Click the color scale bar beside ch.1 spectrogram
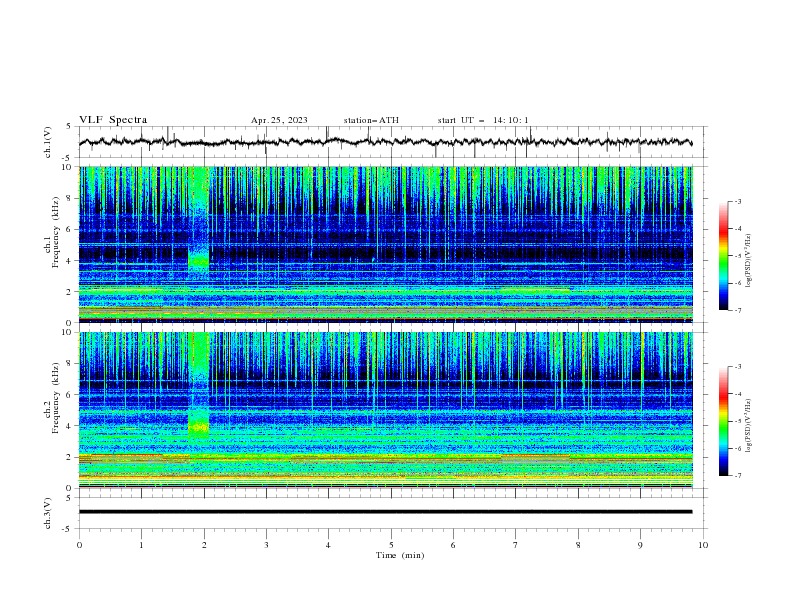The width and height of the screenshot is (792, 612). [723, 255]
